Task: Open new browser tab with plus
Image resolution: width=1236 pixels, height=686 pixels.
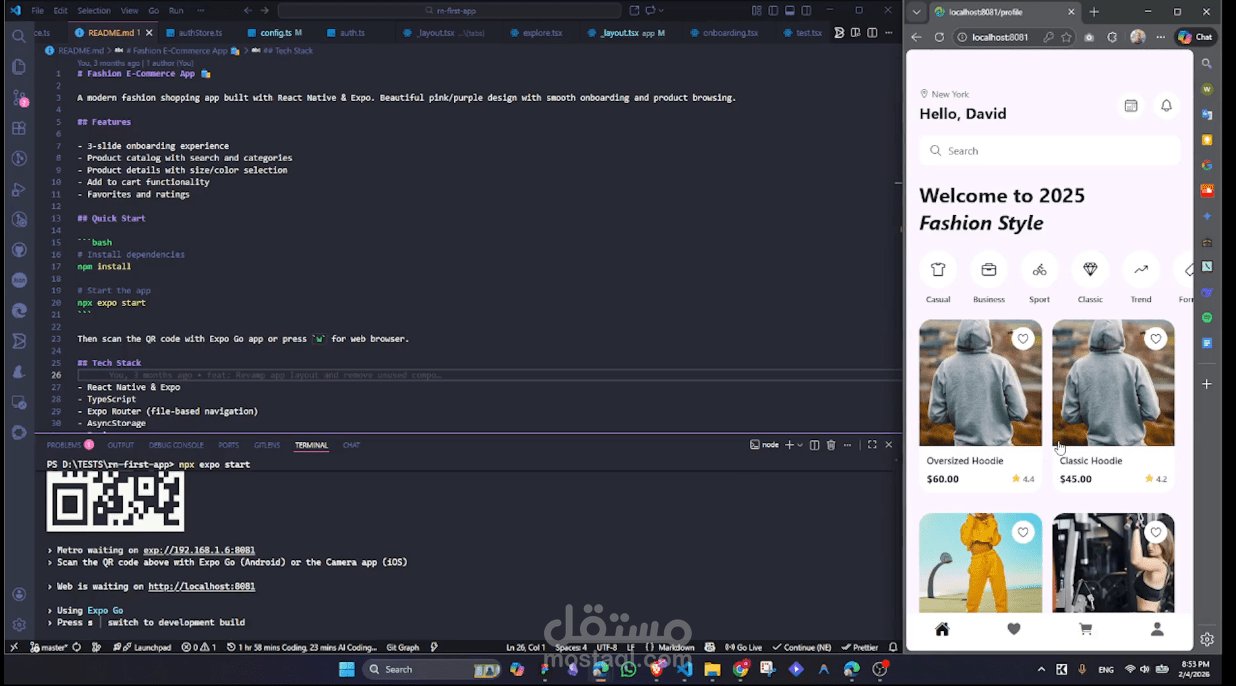Action: [1093, 12]
